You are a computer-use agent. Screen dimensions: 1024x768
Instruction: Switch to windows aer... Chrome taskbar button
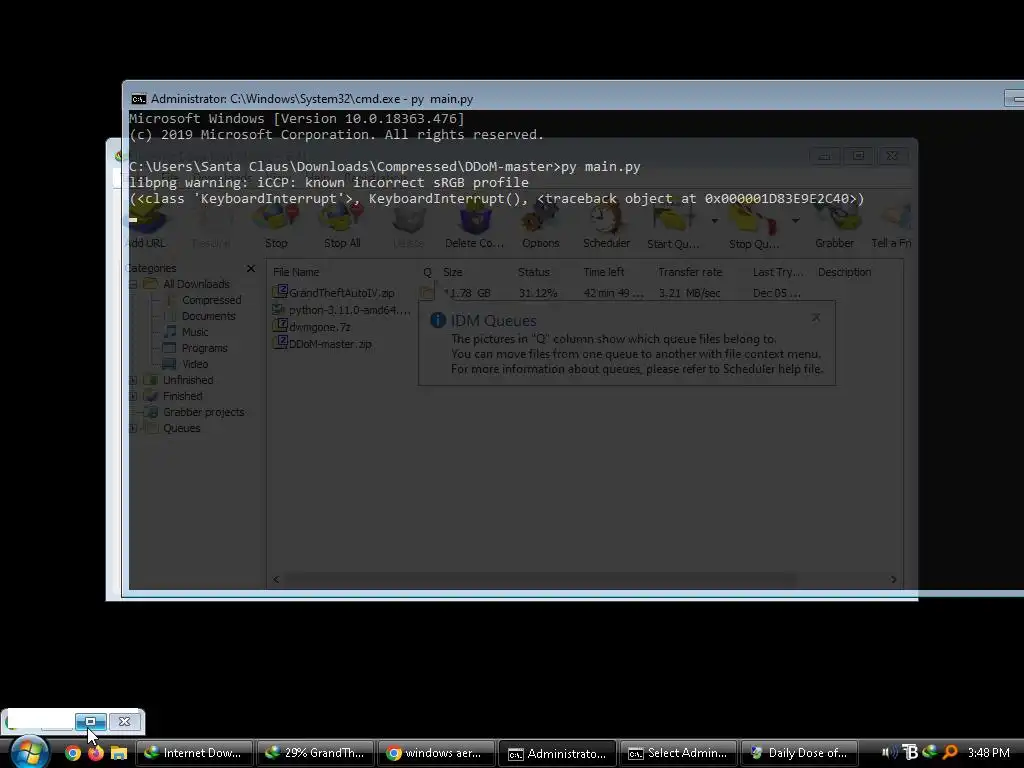pyautogui.click(x=436, y=753)
